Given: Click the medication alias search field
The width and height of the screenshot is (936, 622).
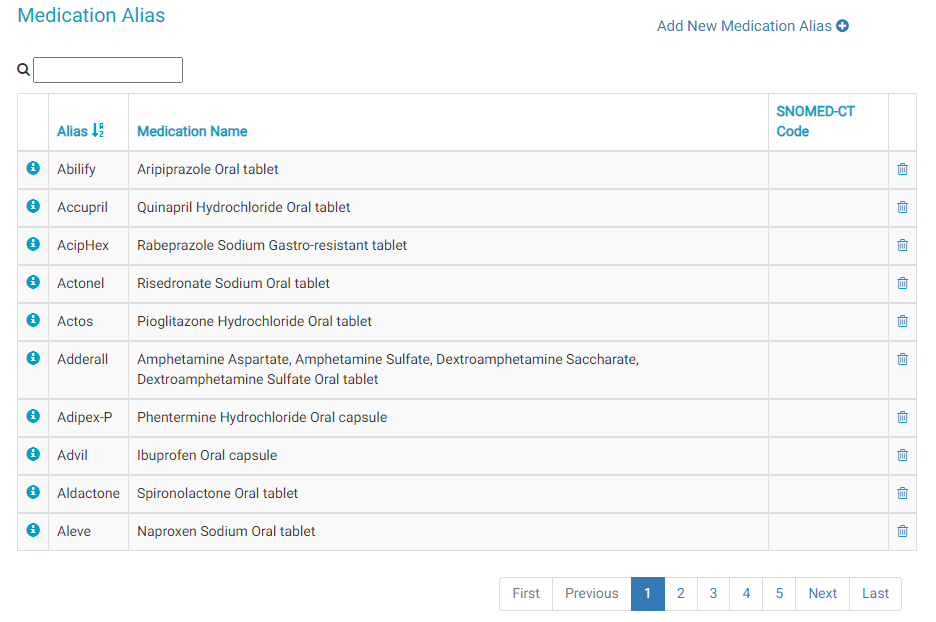Looking at the screenshot, I should coord(108,70).
